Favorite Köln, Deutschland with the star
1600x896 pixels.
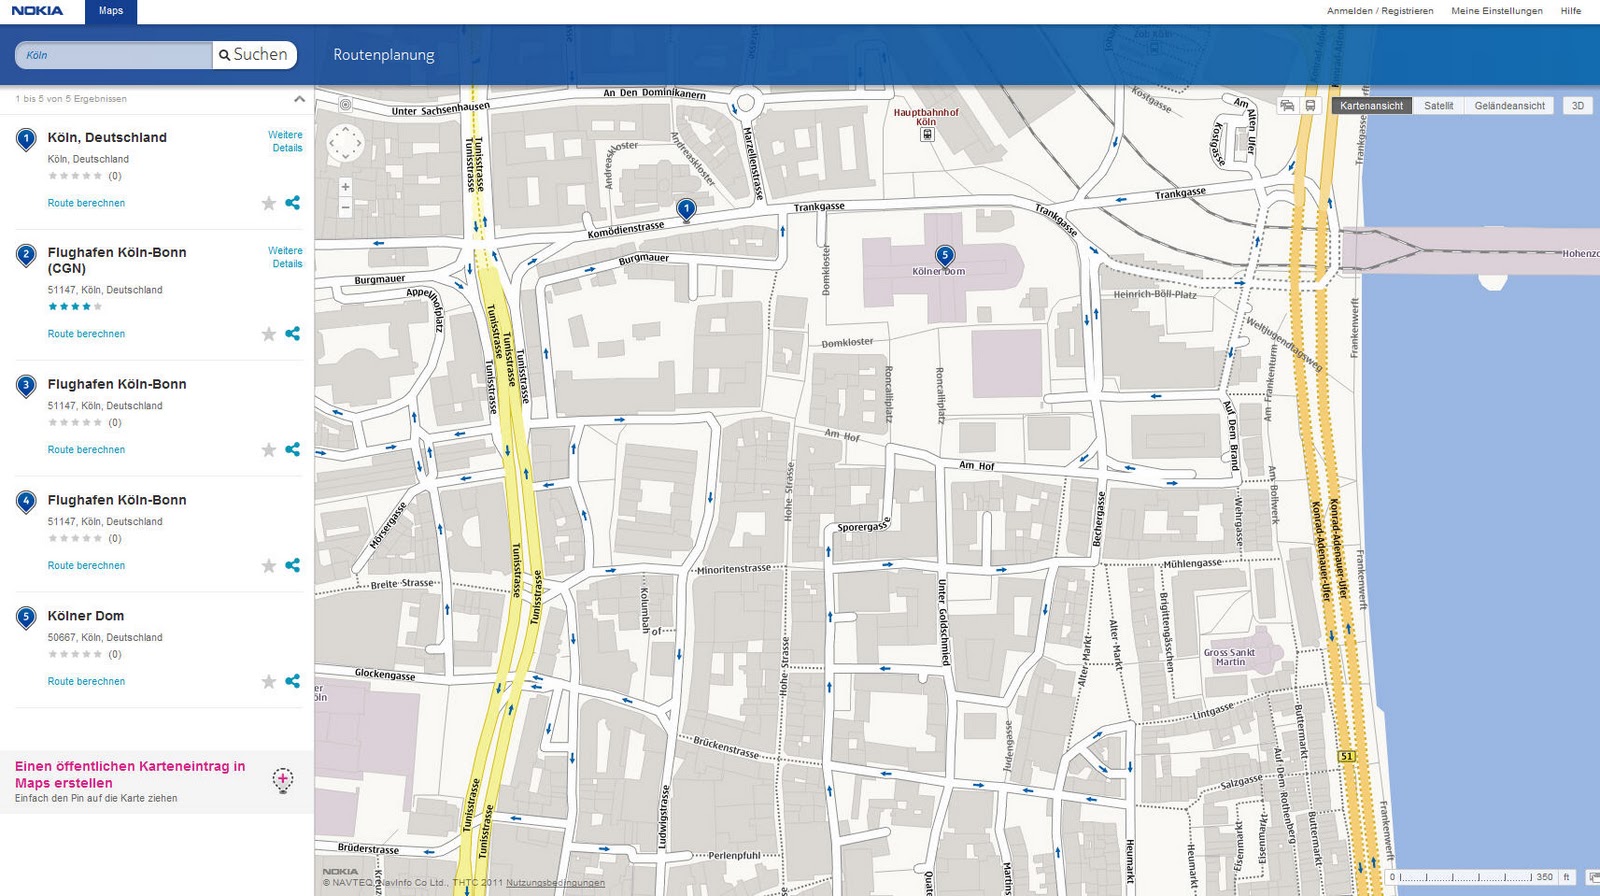268,203
